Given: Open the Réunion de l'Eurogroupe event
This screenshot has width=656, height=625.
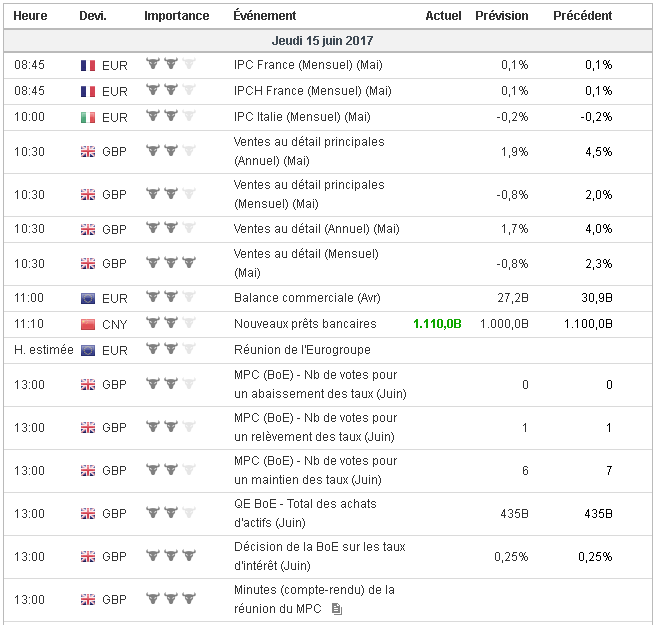Looking at the screenshot, I should [x=302, y=350].
